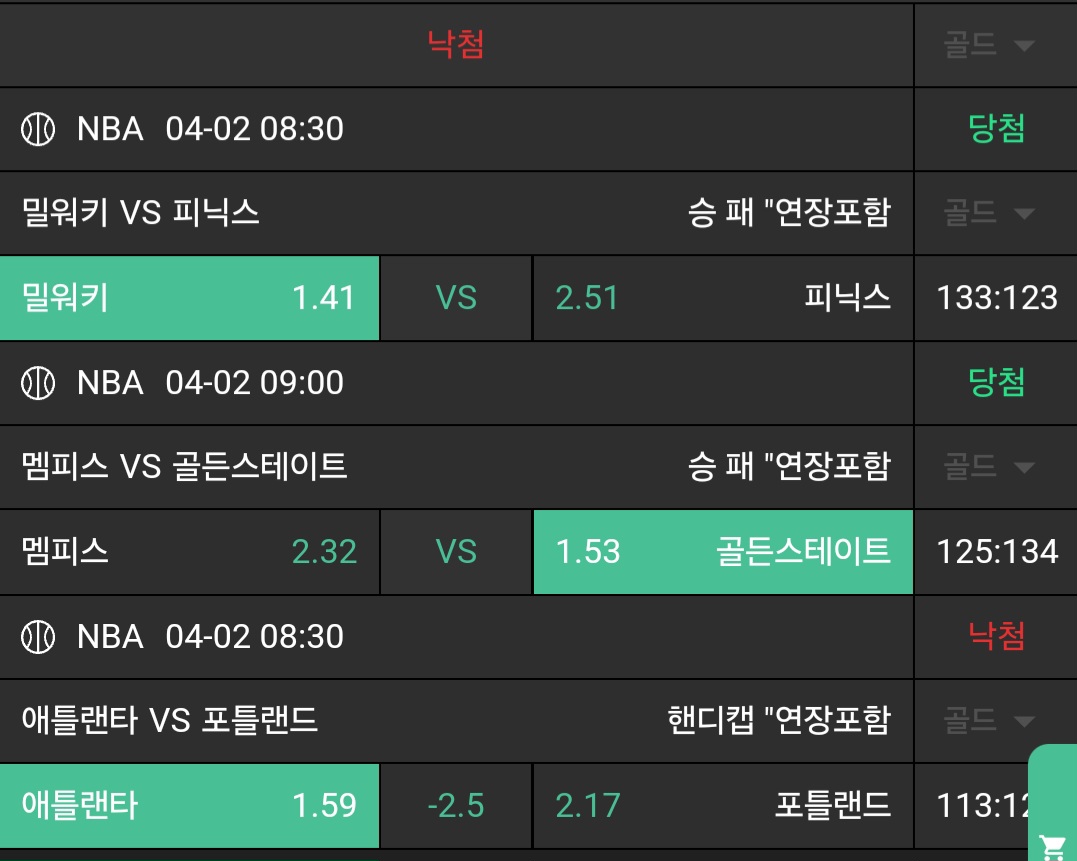The height and width of the screenshot is (861, 1077).
Task: Click the red 낙첨 status of the Atlanta game
Action: (x=996, y=637)
